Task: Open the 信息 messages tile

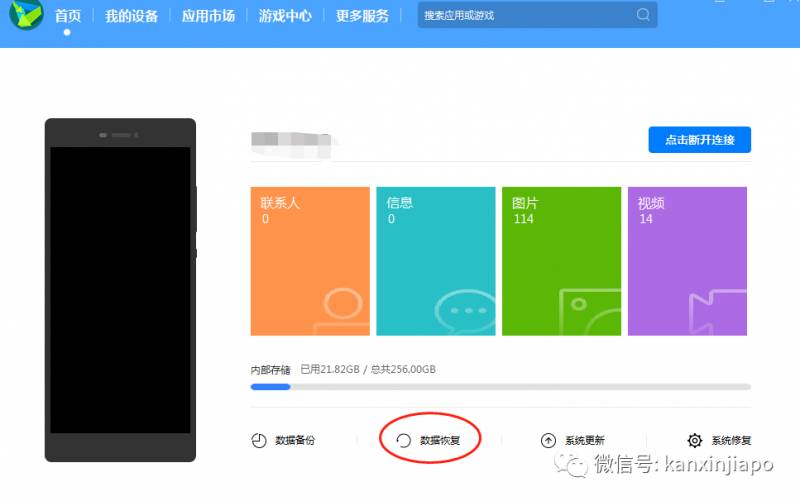Action: [436, 261]
